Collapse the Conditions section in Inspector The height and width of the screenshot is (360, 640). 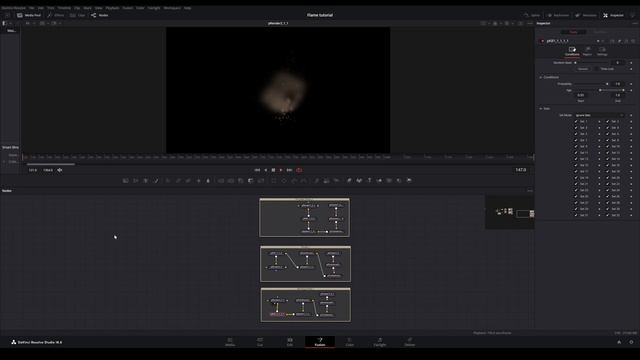541,77
